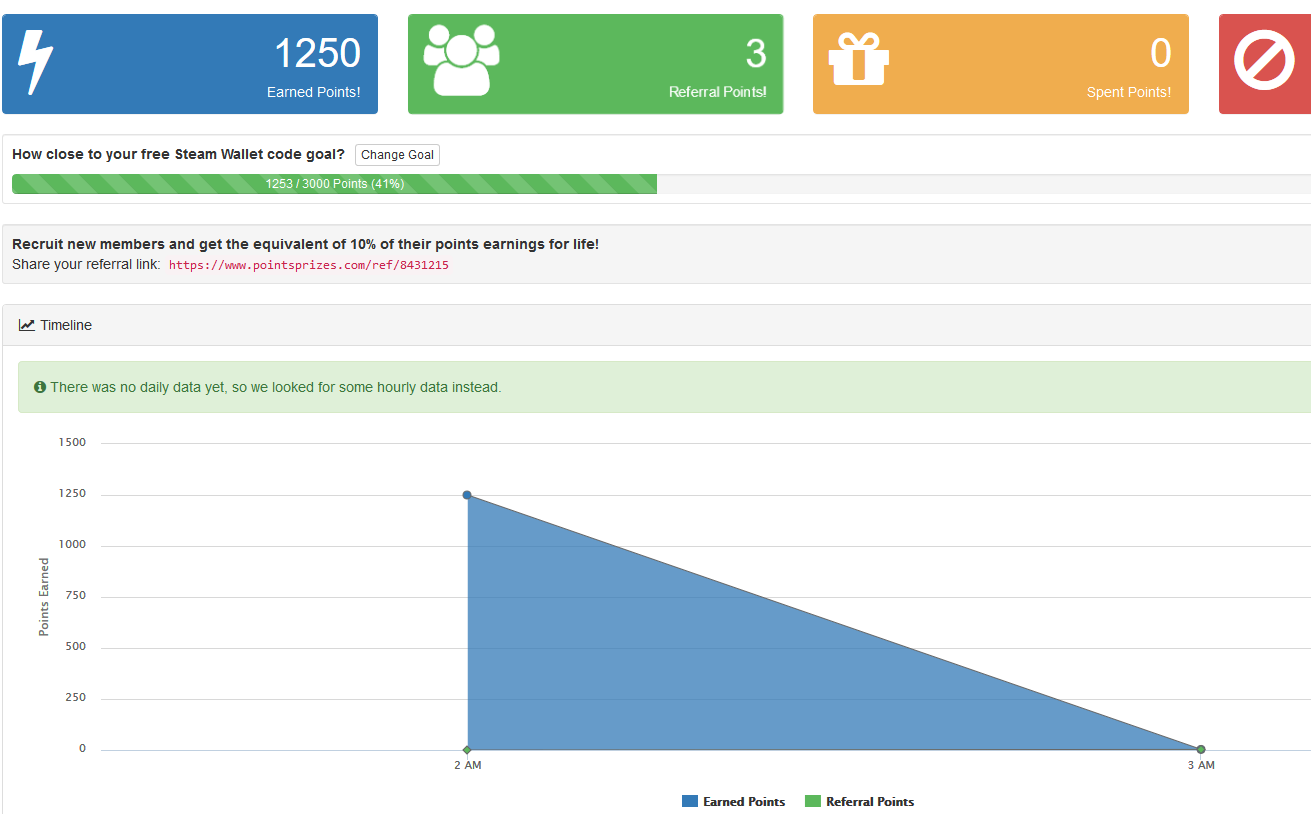The height and width of the screenshot is (814, 1311).
Task: Click the info icon in the green notice
Action: pyautogui.click(x=40, y=387)
